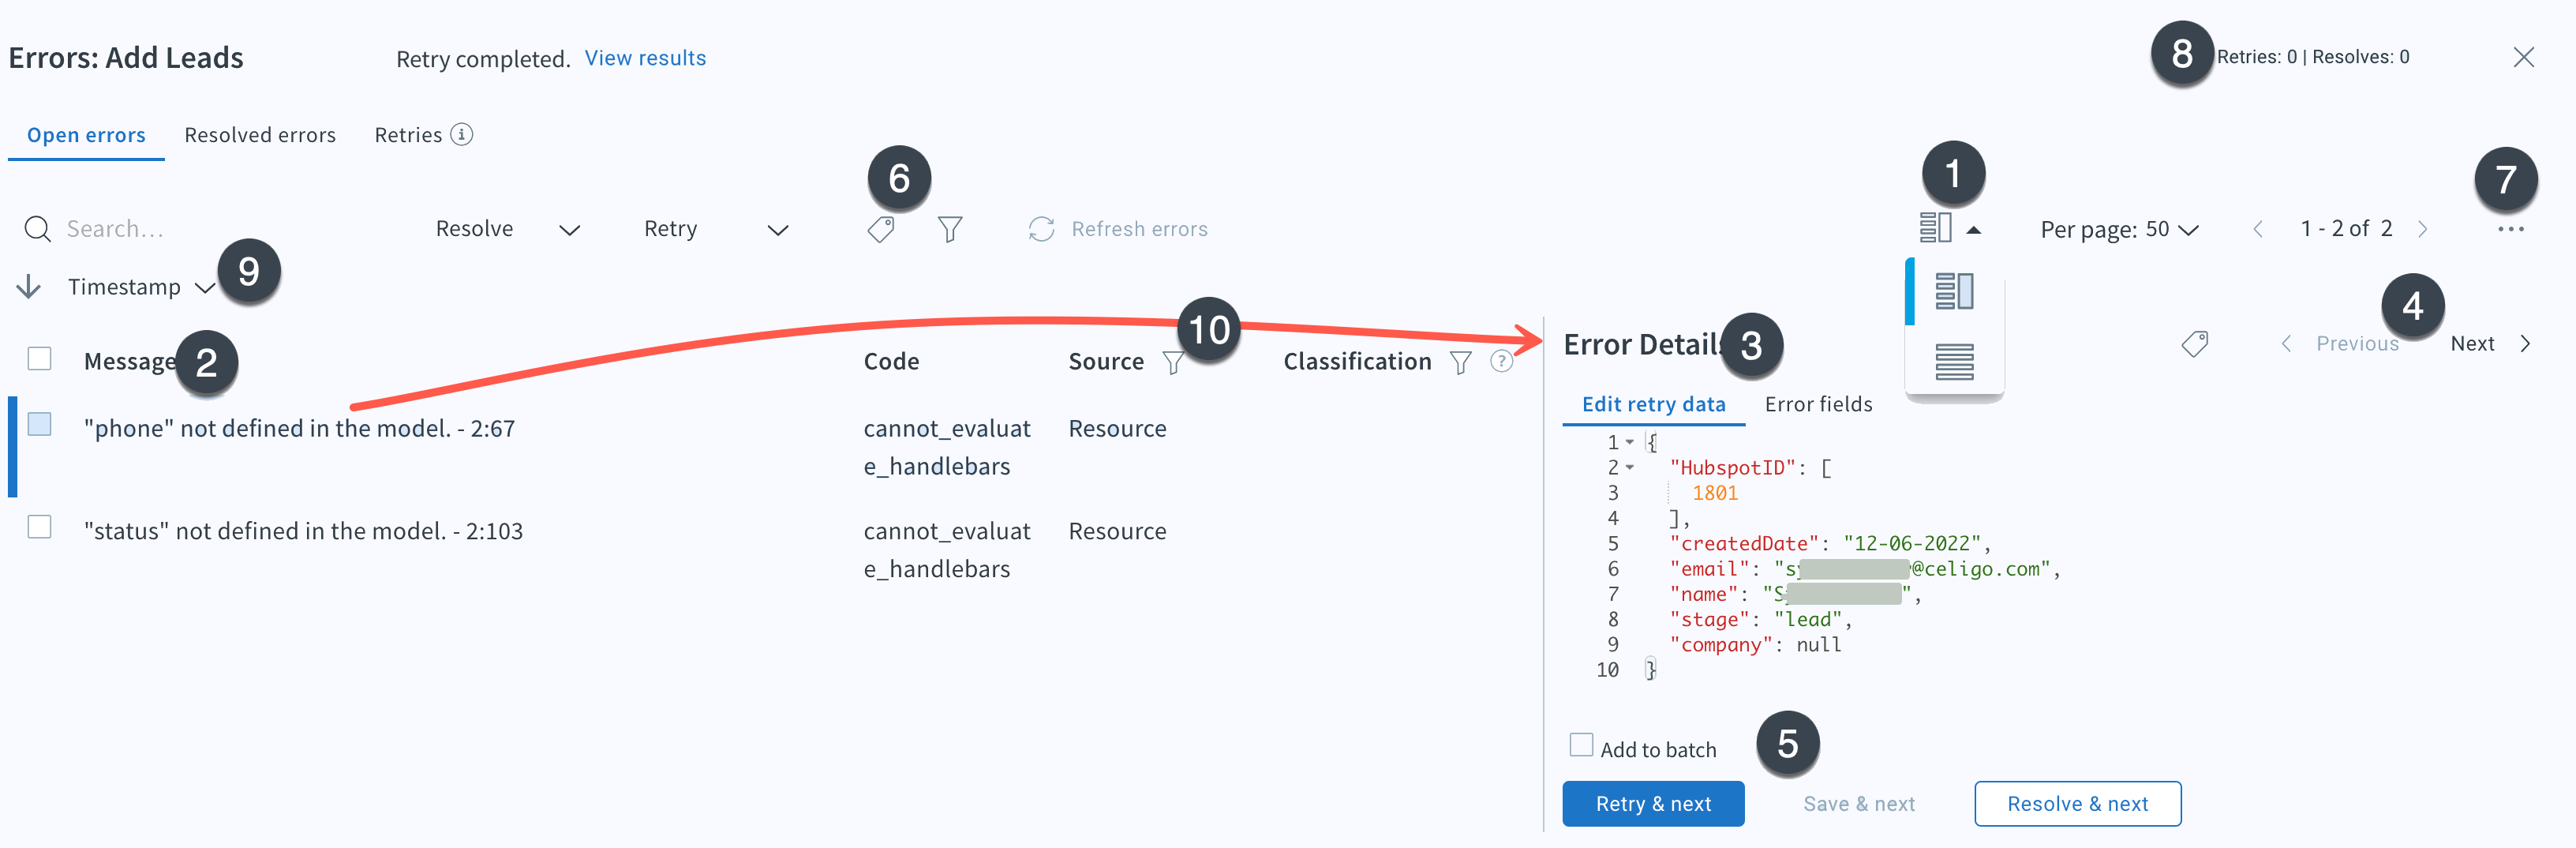Click the refresh errors circular icon

pos(1041,229)
